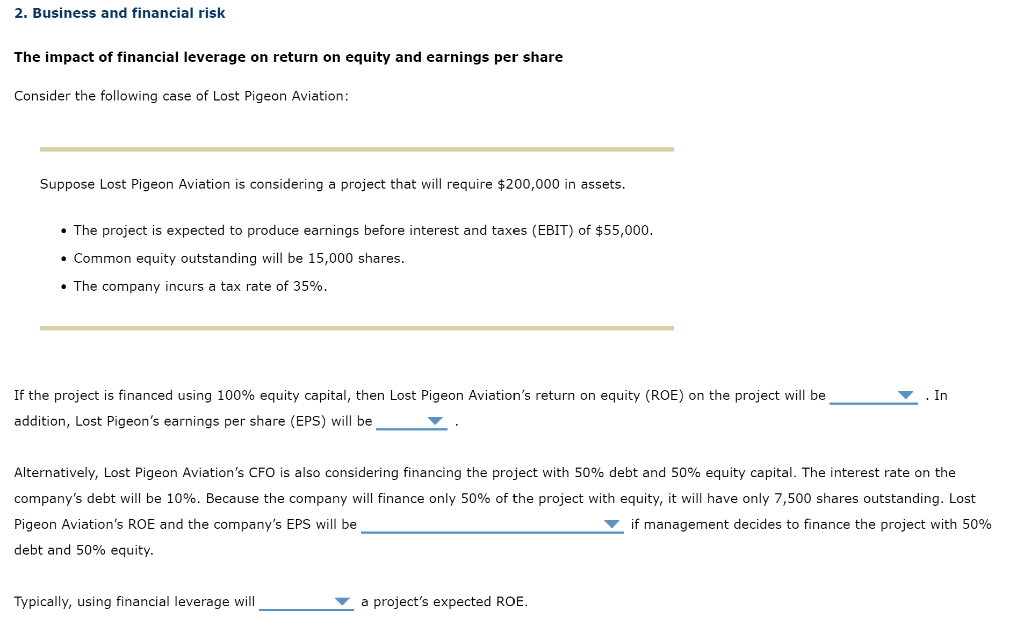This screenshot has height=632, width=1024.
Task: Click the bottom tan divider bar
Action: 356,325
